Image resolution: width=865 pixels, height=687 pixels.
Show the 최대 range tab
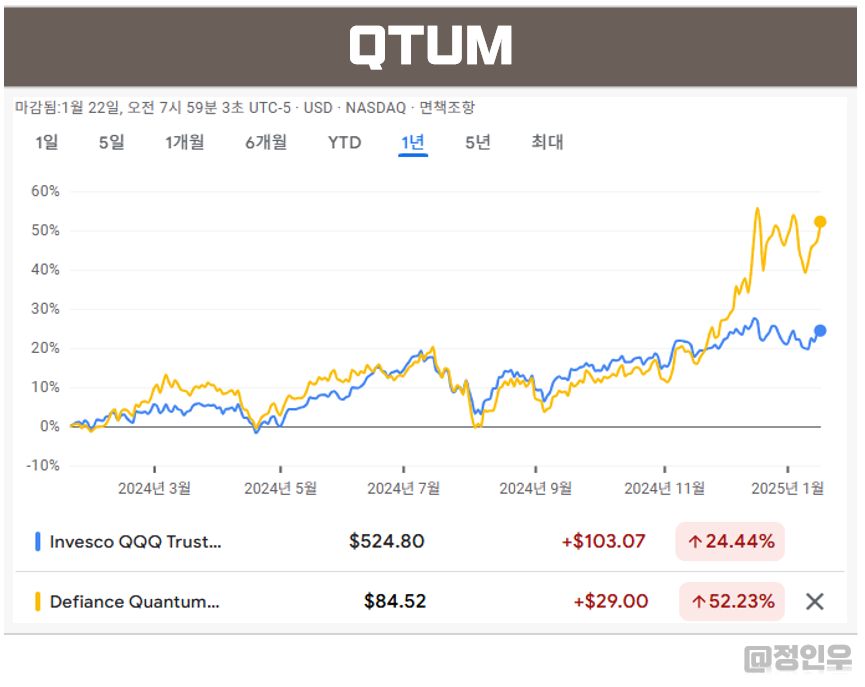click(547, 142)
